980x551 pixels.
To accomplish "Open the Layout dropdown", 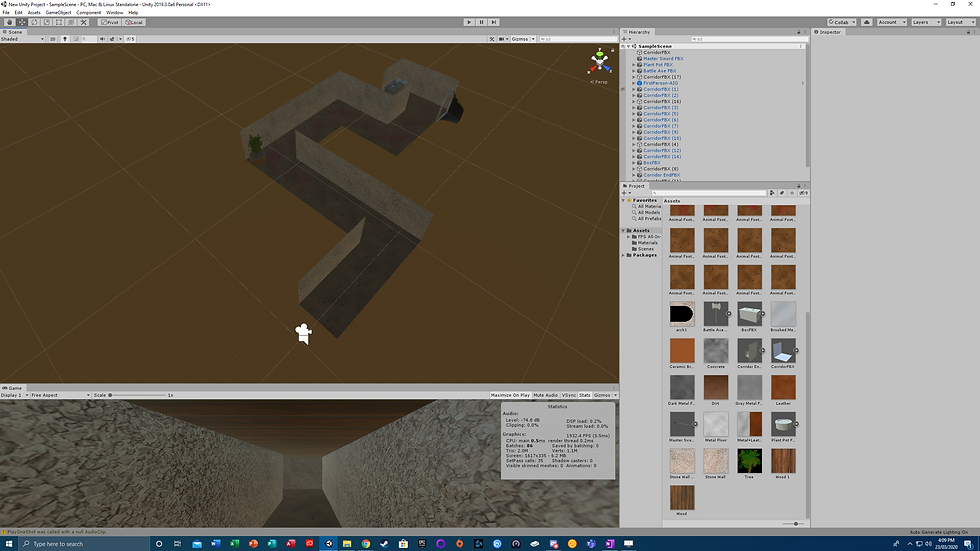I will click(x=959, y=22).
